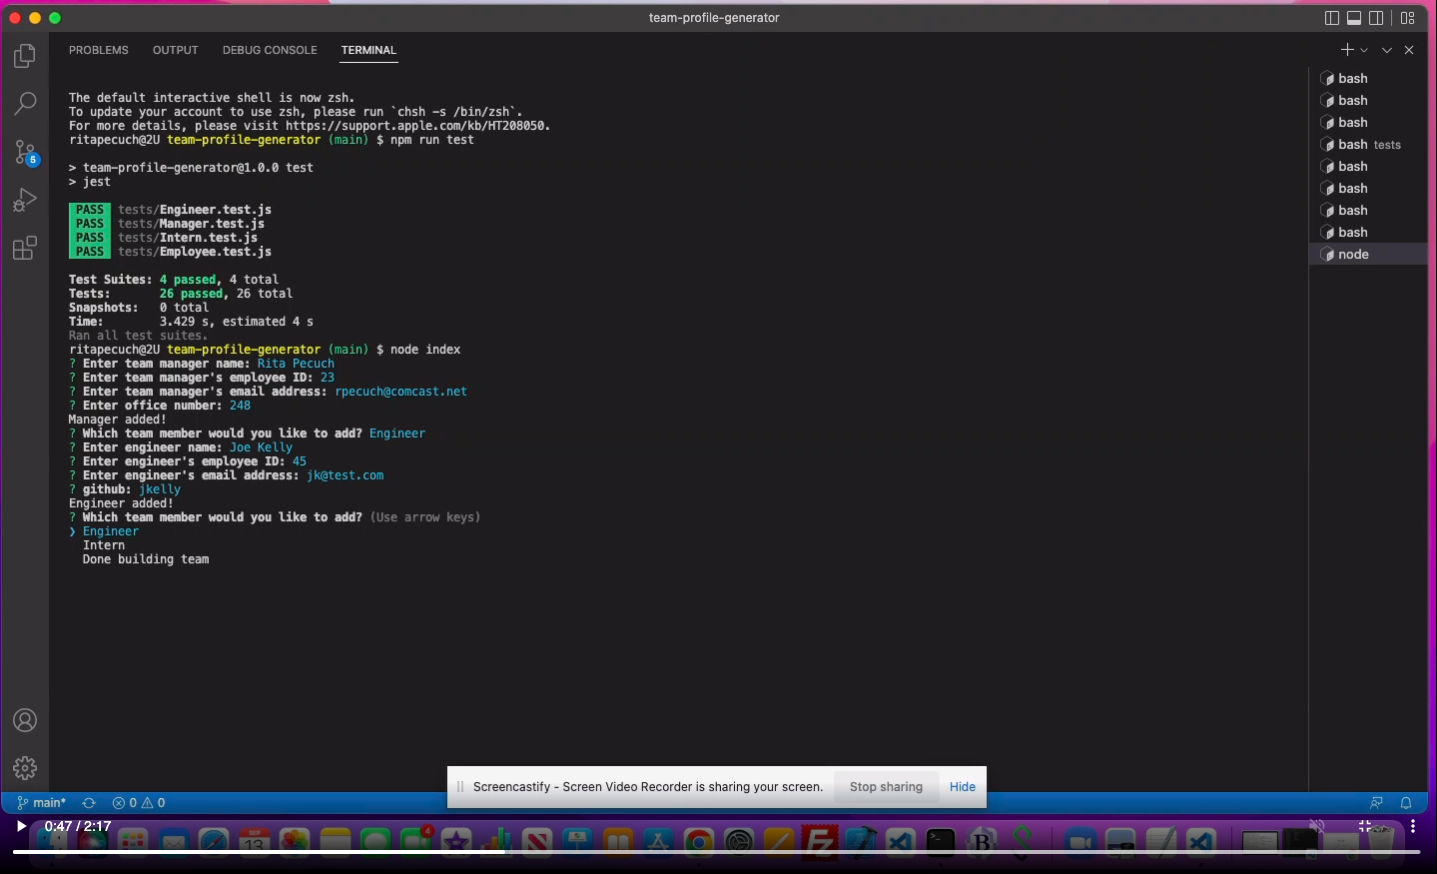Click the Accounts icon in activity bar
The height and width of the screenshot is (874, 1437).
[x=25, y=720]
